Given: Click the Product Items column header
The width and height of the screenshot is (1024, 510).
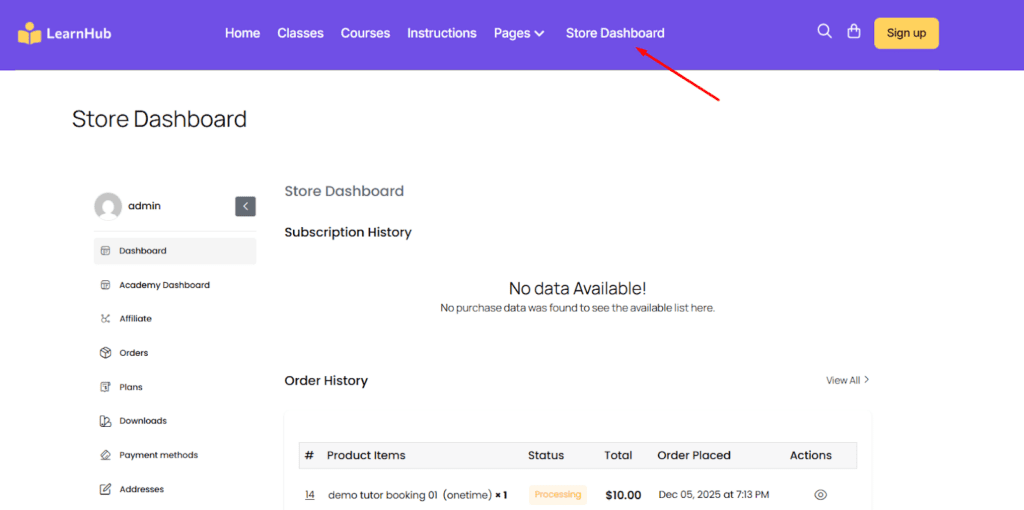Looking at the screenshot, I should [x=366, y=455].
